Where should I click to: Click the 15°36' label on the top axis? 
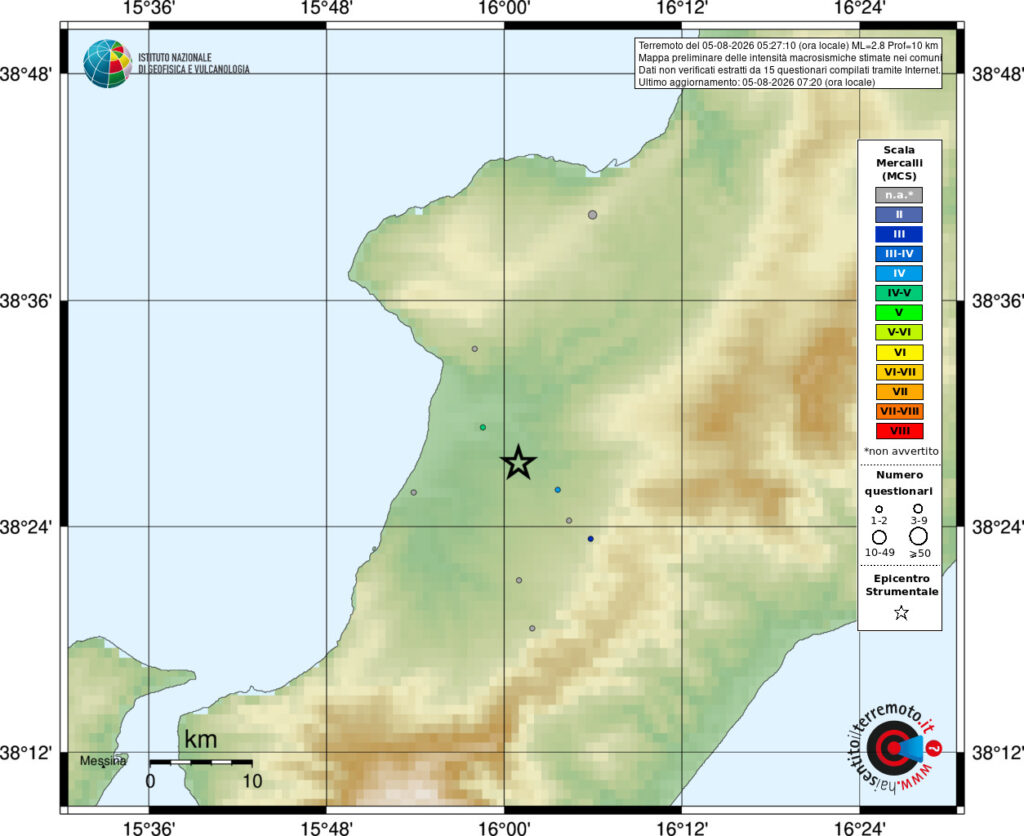(x=150, y=8)
